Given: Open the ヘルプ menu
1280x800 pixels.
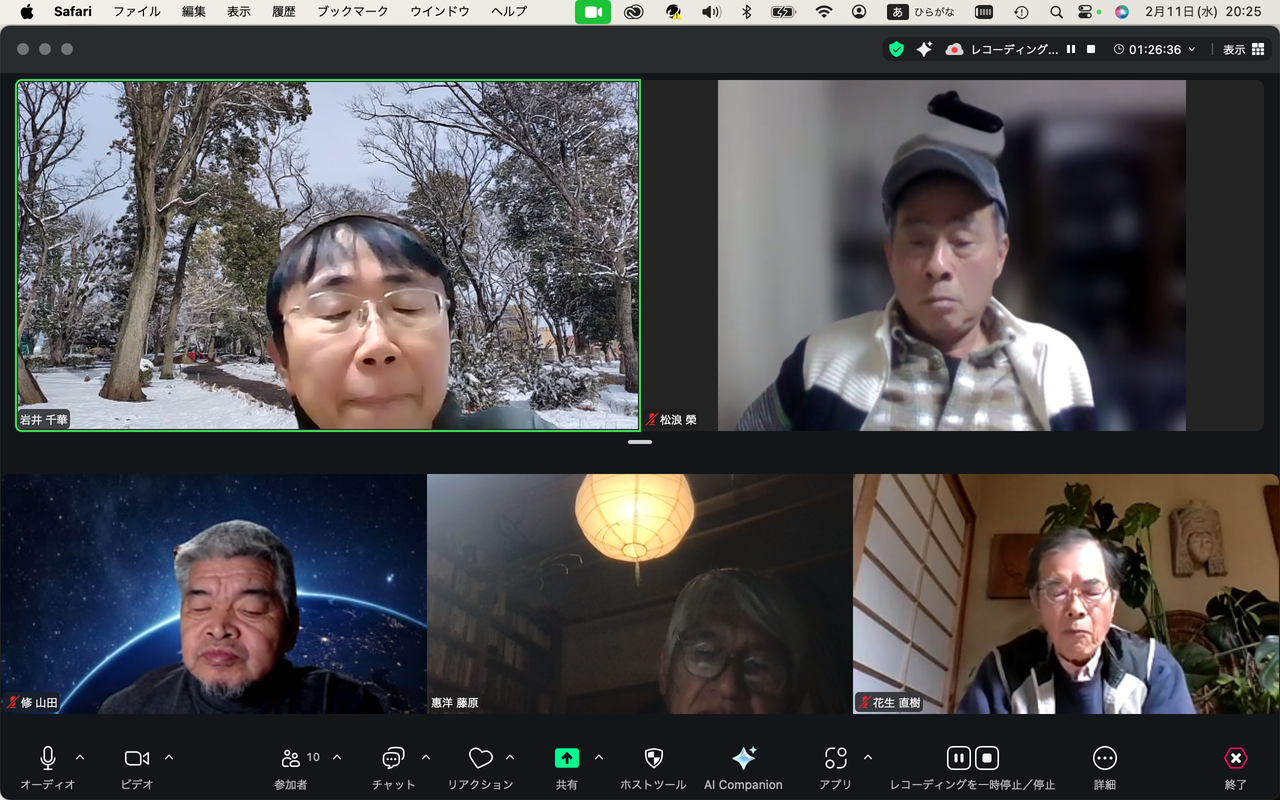Looking at the screenshot, I should click(509, 12).
